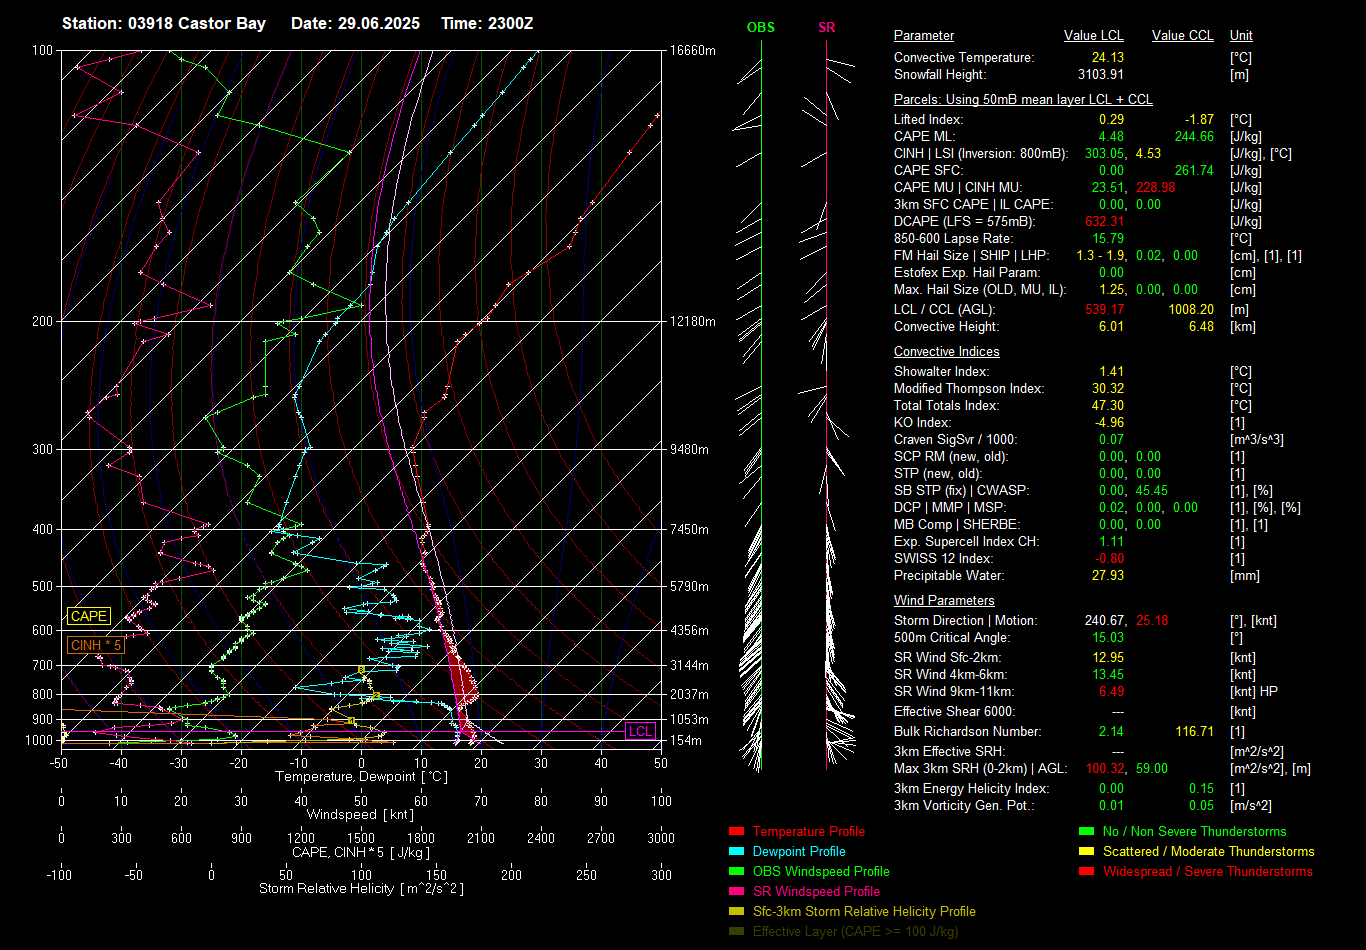This screenshot has width=1366, height=950.
Task: Click the '5790m' height label
Action: [x=689, y=586]
